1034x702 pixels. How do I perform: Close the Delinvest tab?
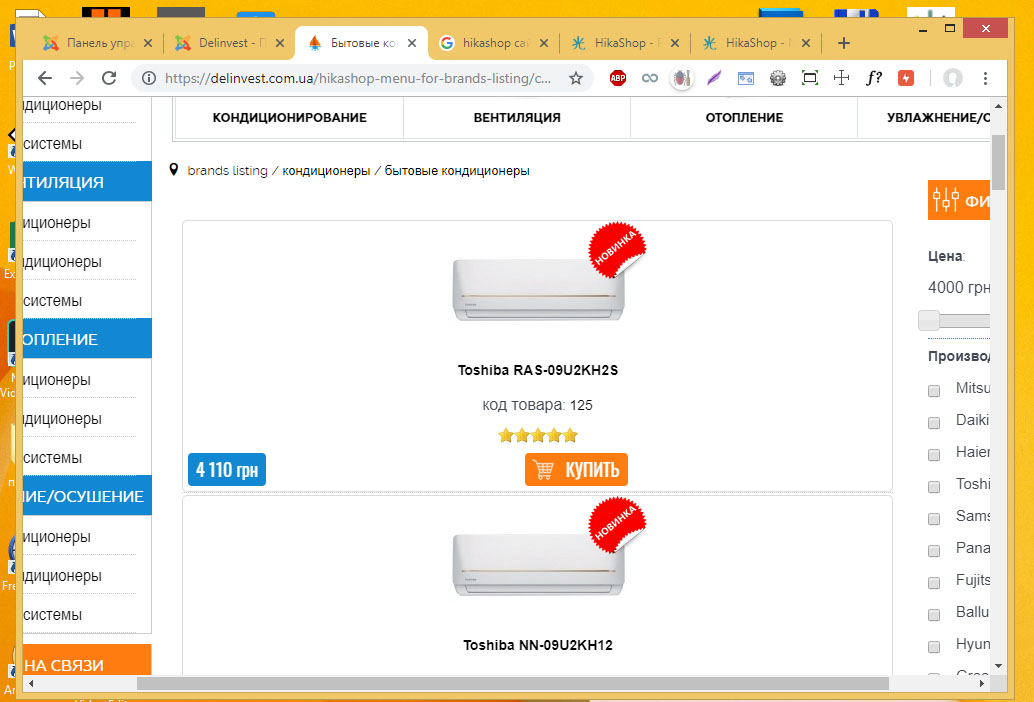(x=280, y=44)
